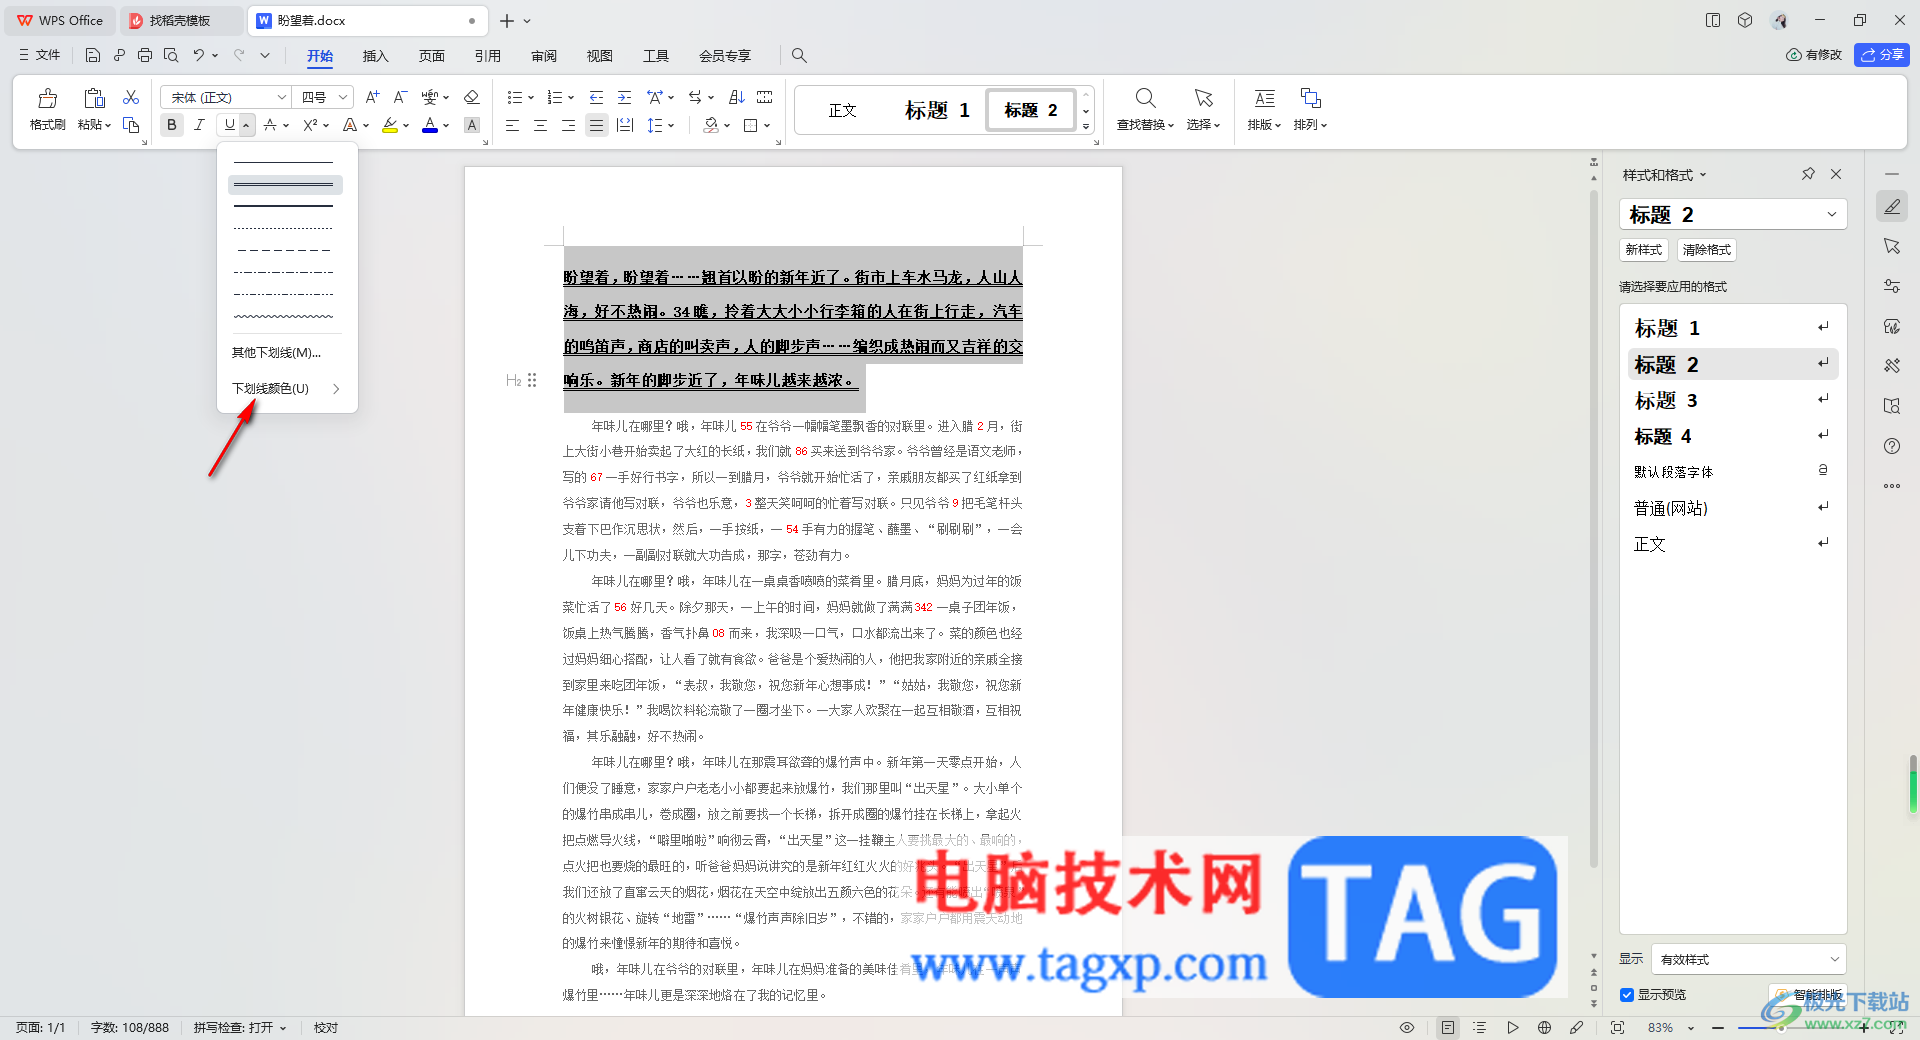Click the clear formatting eraser icon

472,97
